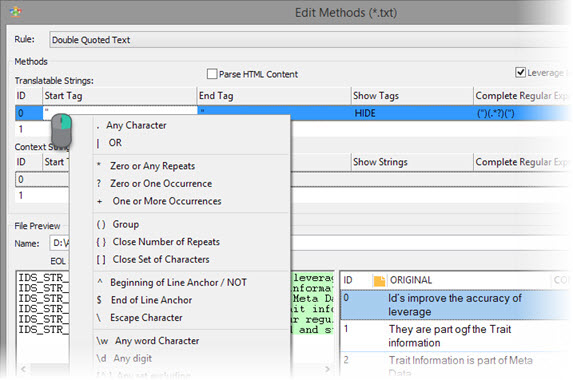Pick Escape Character from the menu
Viewport: 573px width, 380px height.
pyautogui.click(x=146, y=318)
